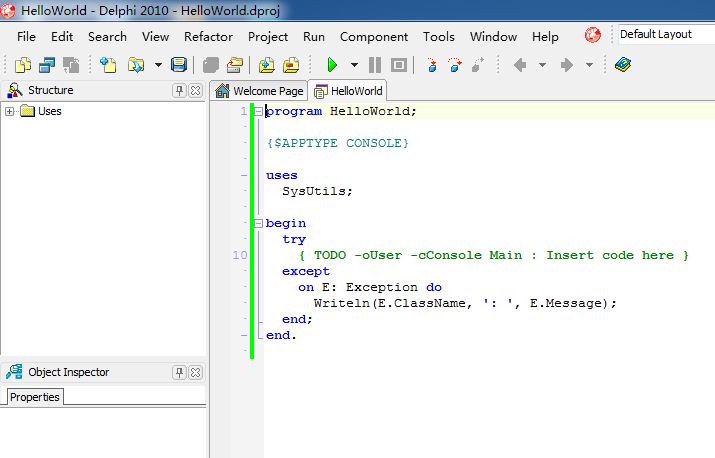Image resolution: width=715 pixels, height=458 pixels.
Task: Open the dropdown next to Open file icon
Action: (158, 65)
